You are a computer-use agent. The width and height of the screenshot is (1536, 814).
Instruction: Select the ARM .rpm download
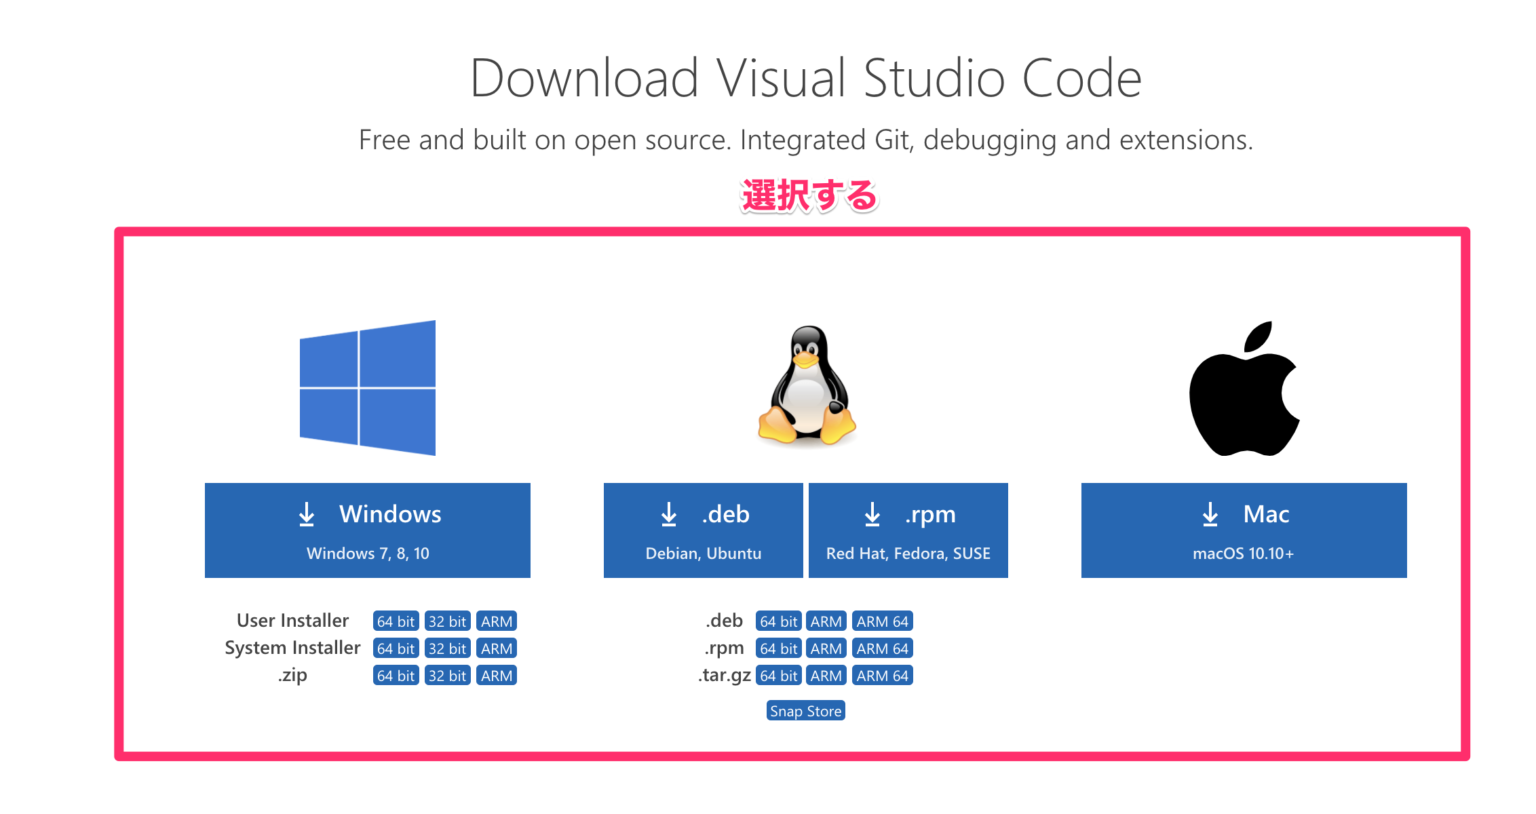(x=826, y=648)
